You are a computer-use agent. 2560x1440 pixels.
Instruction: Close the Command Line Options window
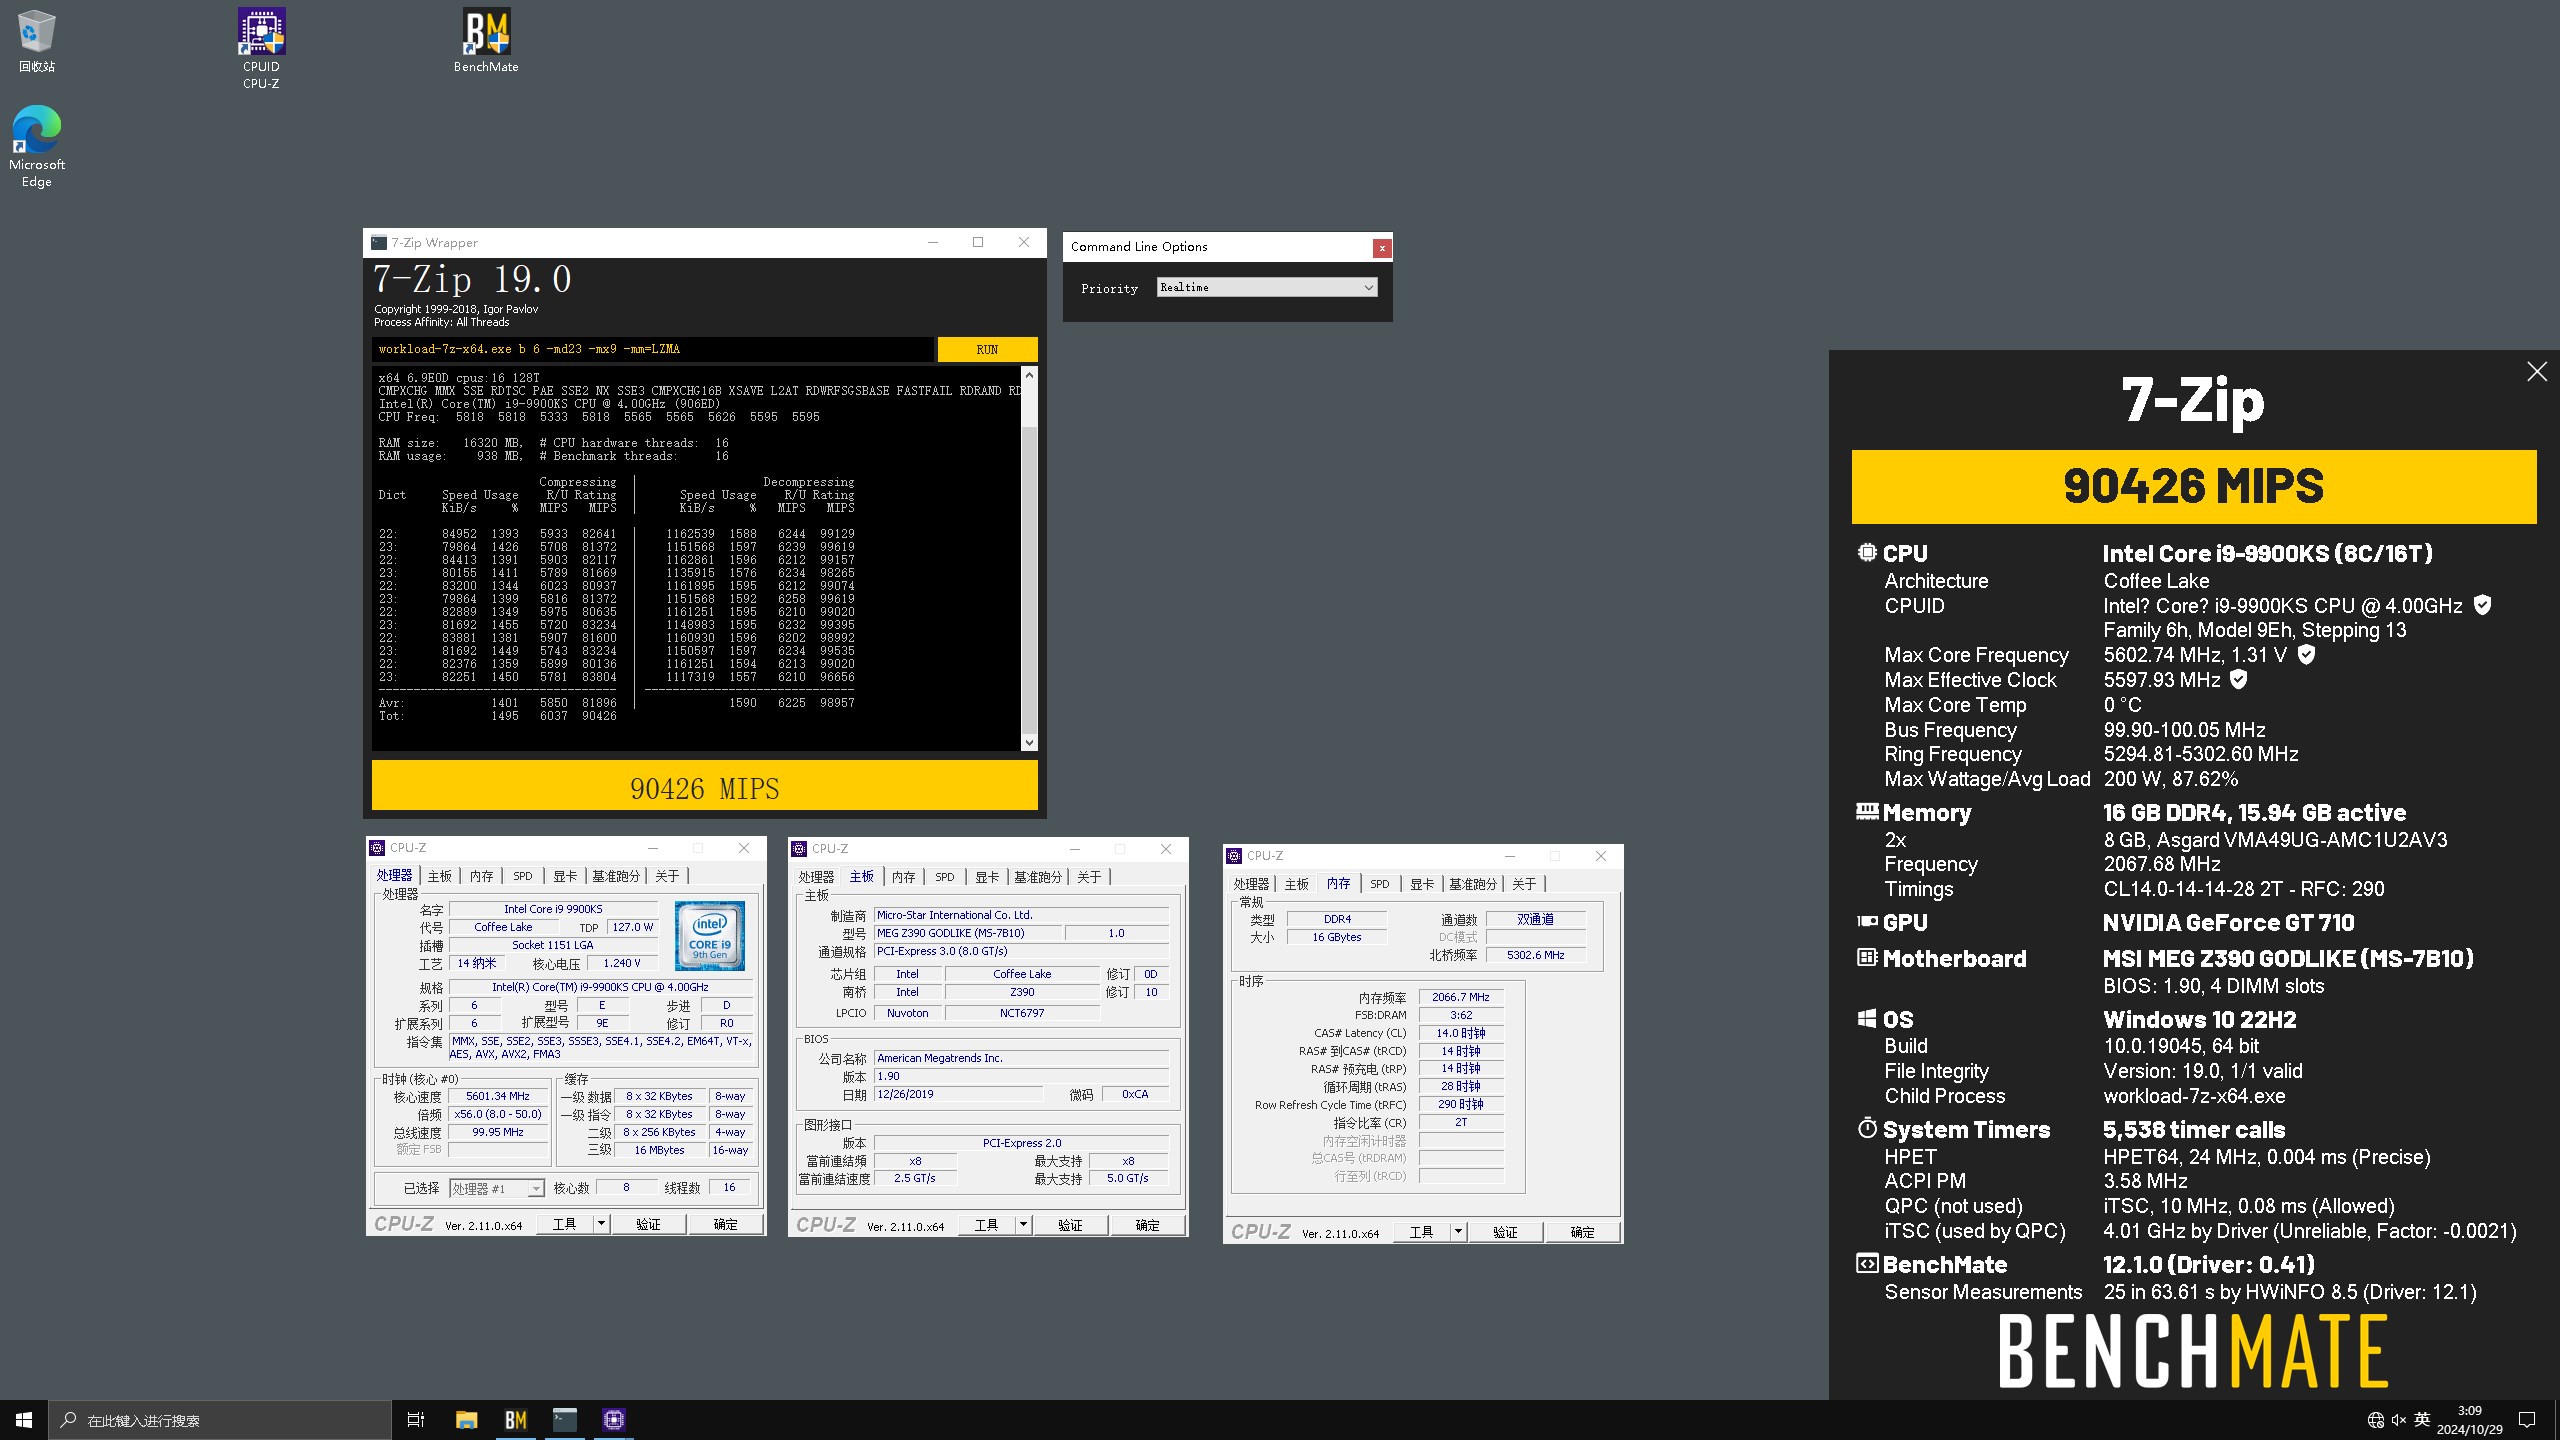(1382, 248)
